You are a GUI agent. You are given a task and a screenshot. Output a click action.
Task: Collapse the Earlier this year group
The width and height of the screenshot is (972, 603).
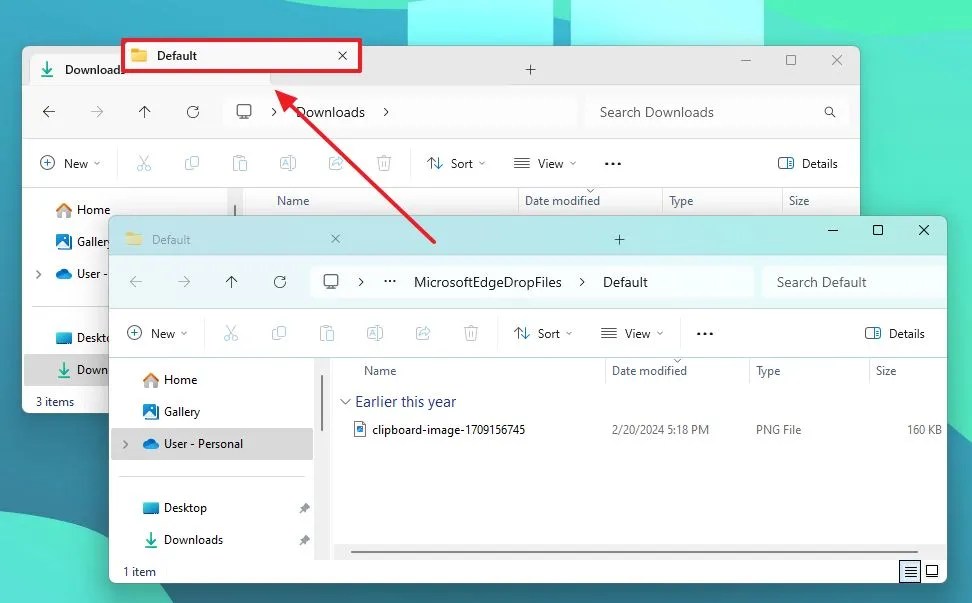pos(346,401)
